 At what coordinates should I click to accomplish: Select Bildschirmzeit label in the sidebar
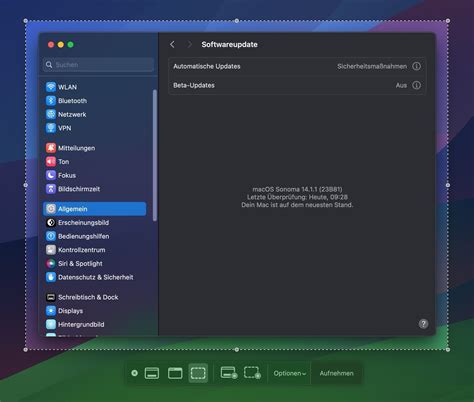point(79,189)
